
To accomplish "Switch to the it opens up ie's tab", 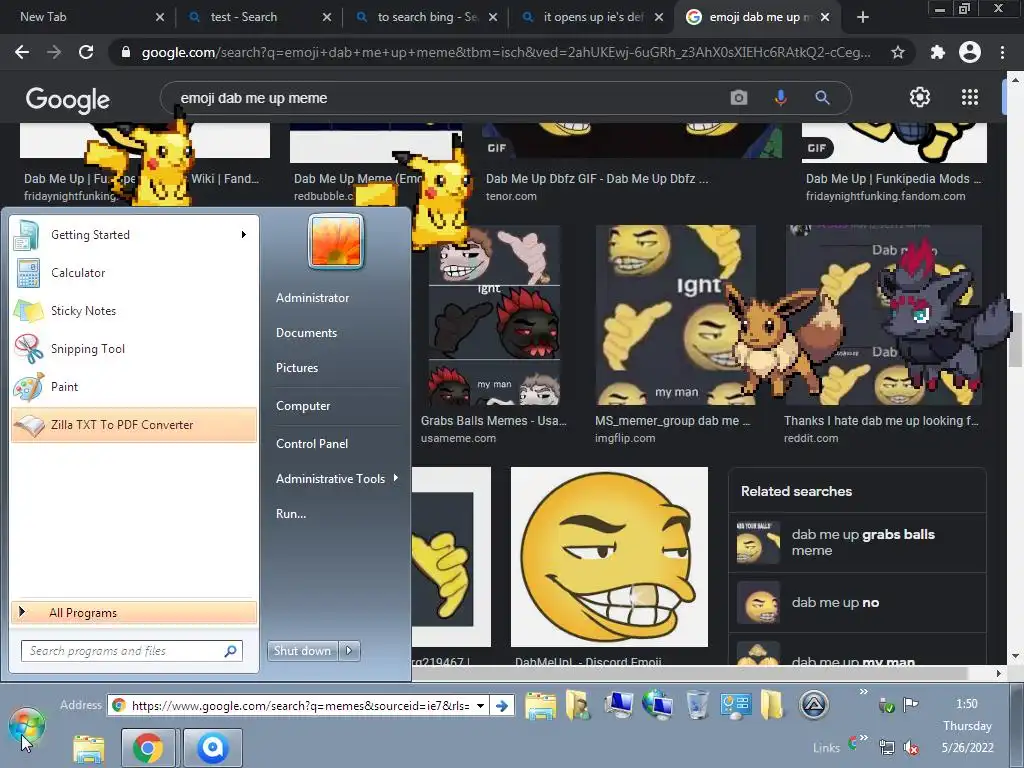I will click(x=591, y=17).
